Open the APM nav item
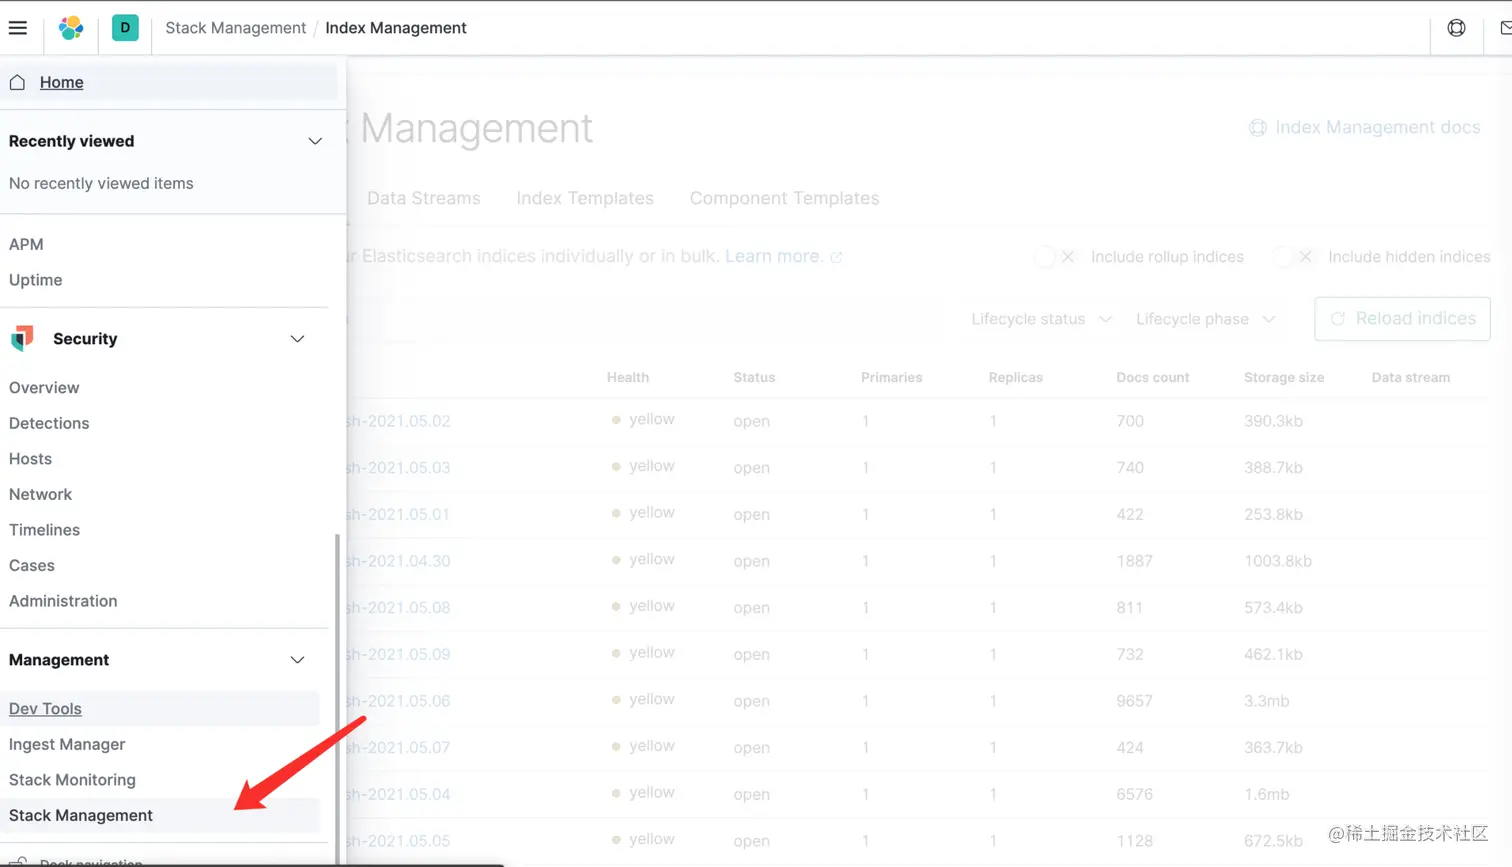The height and width of the screenshot is (867, 1512). [26, 244]
